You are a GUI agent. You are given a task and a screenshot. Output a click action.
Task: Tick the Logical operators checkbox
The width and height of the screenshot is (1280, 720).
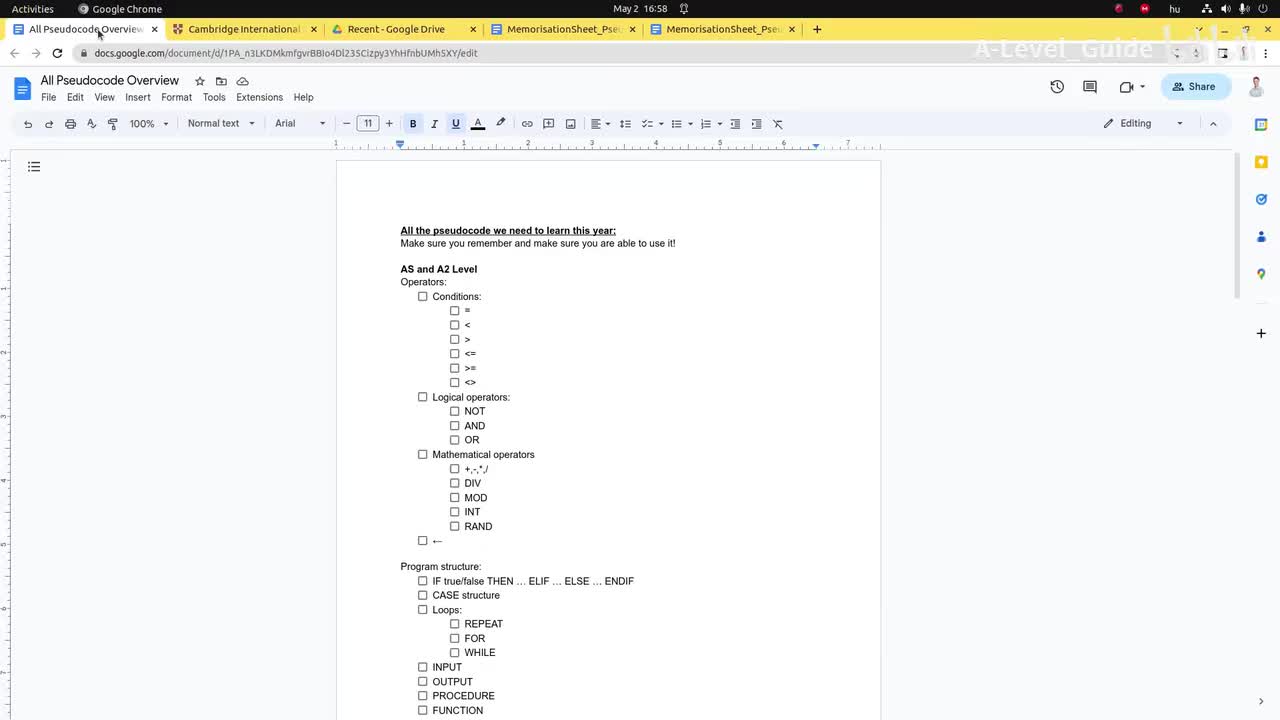pos(422,397)
